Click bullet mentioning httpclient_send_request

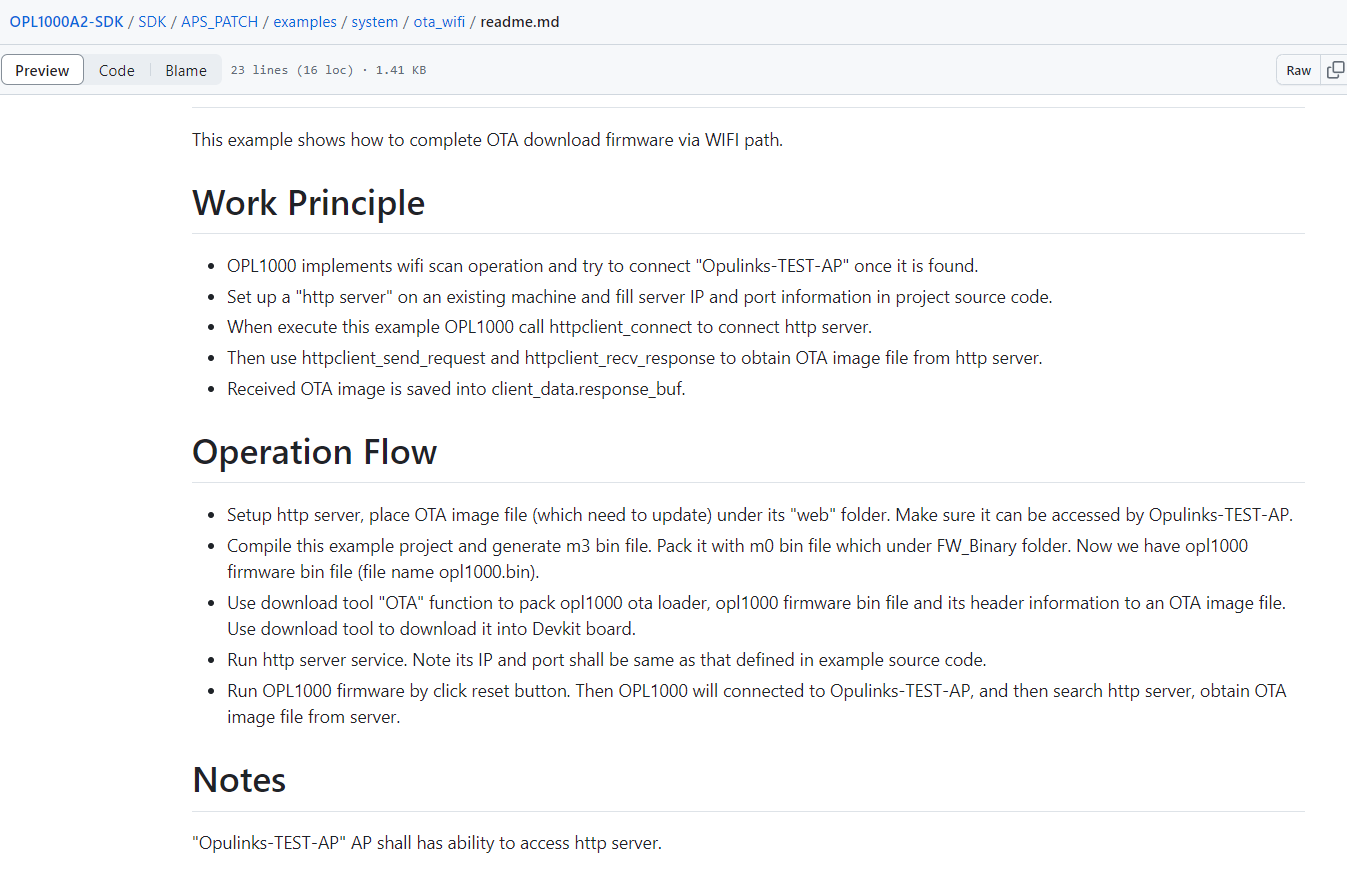[x=635, y=358]
